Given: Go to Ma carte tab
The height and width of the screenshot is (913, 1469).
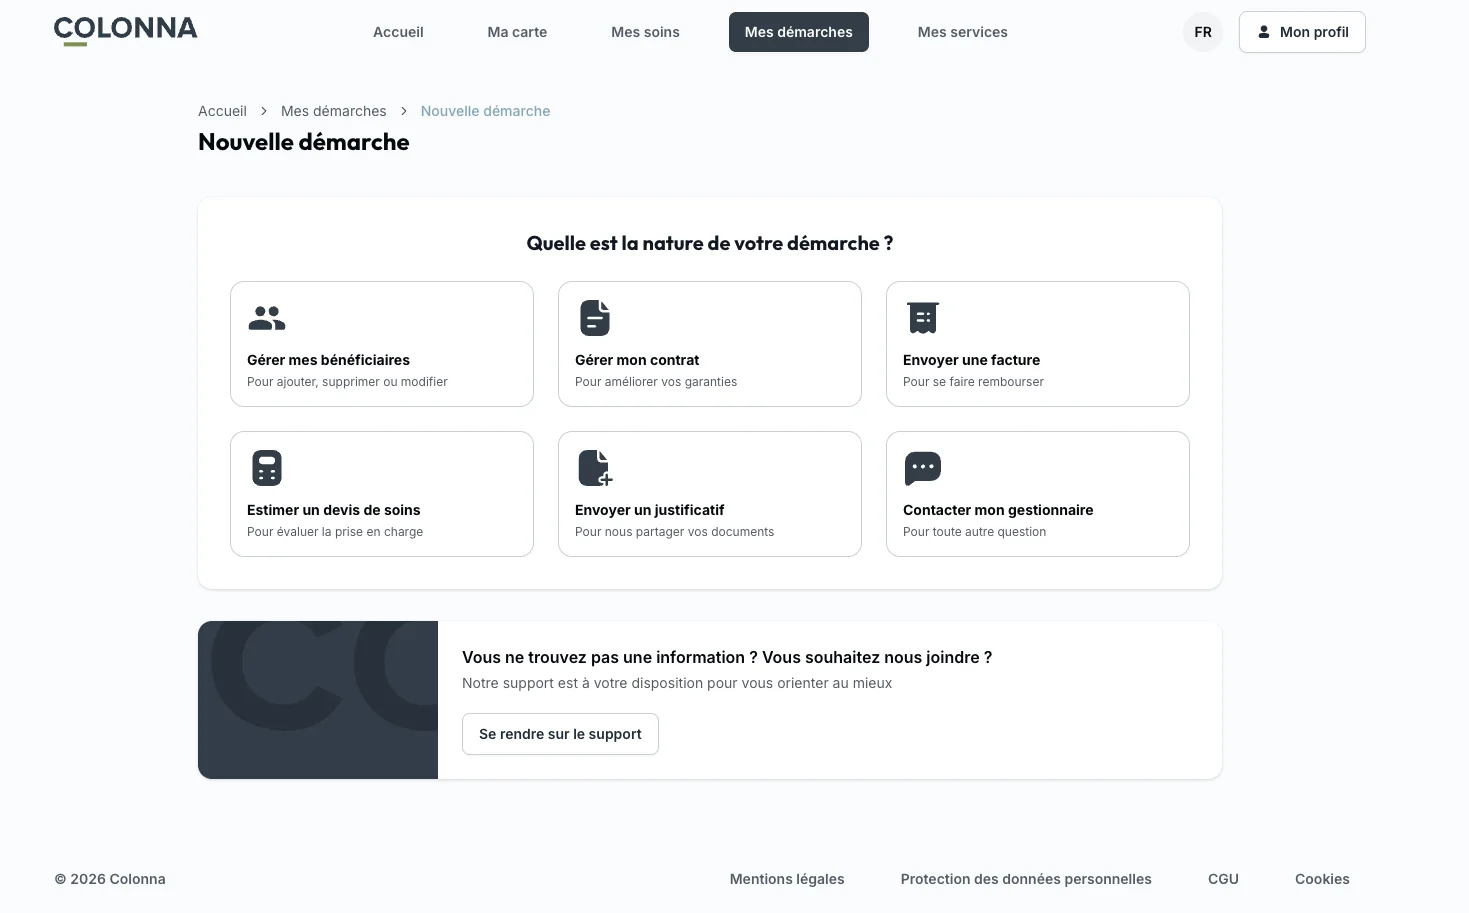Looking at the screenshot, I should tap(517, 32).
